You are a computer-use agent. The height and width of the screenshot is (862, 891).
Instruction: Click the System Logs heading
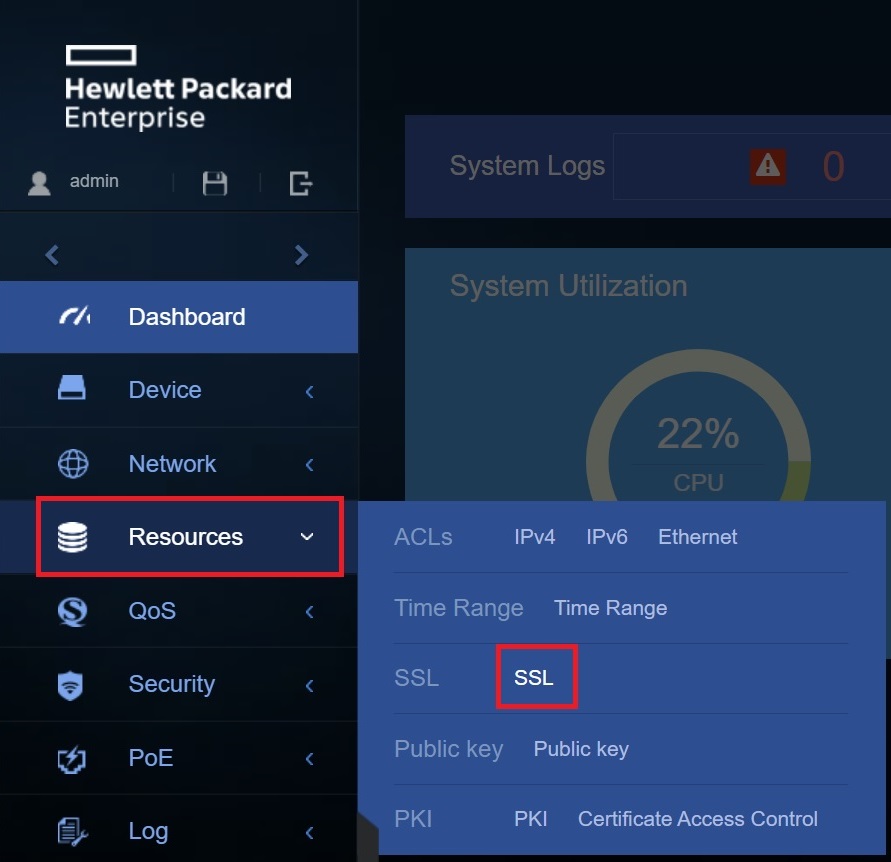click(527, 166)
